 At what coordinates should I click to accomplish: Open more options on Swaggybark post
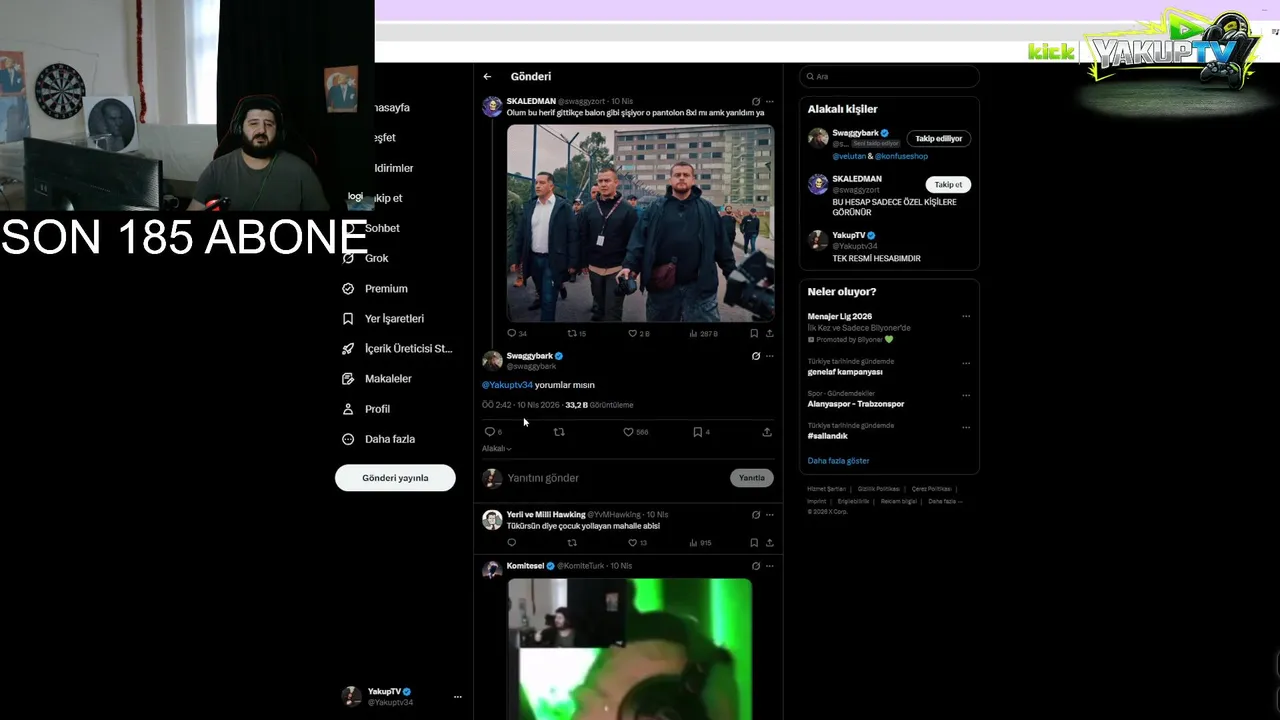pyautogui.click(x=769, y=355)
